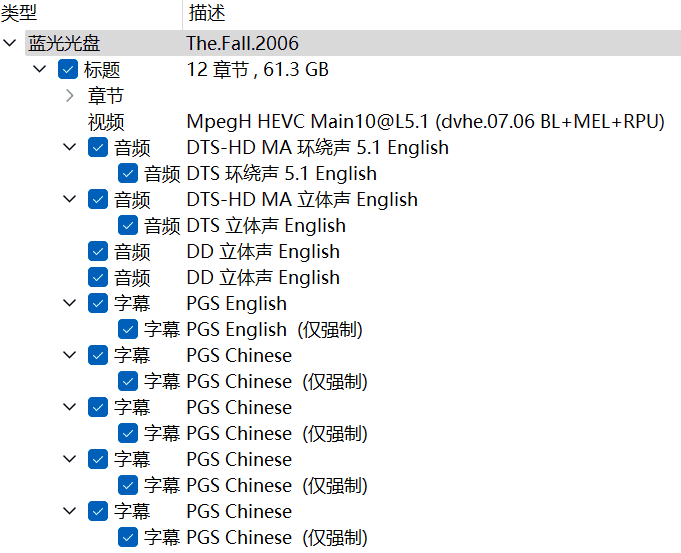This screenshot has width=681, height=553.
Task: Uncheck DTS-HD MA 环绕声 5.1 English audio
Action: point(98,148)
